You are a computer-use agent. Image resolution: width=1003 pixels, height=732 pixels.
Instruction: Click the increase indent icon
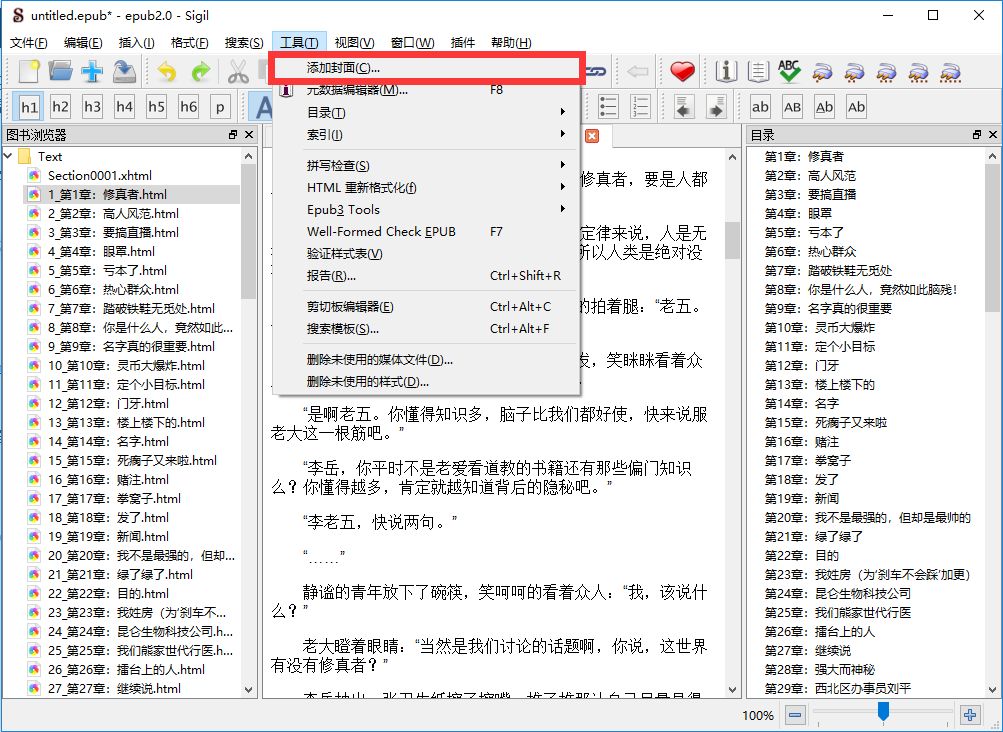pos(716,107)
